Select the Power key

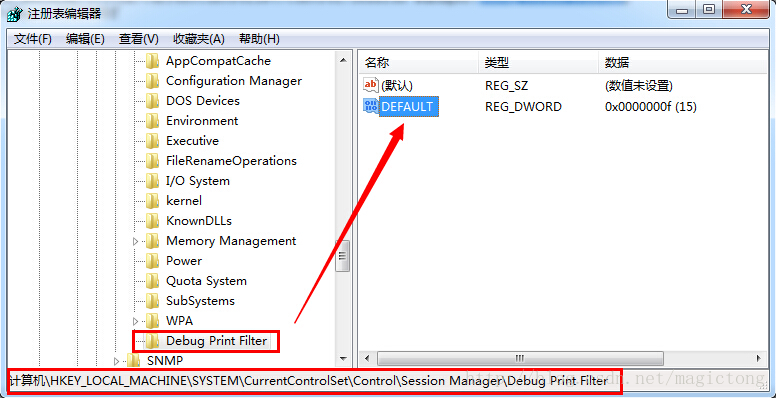pyautogui.click(x=184, y=261)
